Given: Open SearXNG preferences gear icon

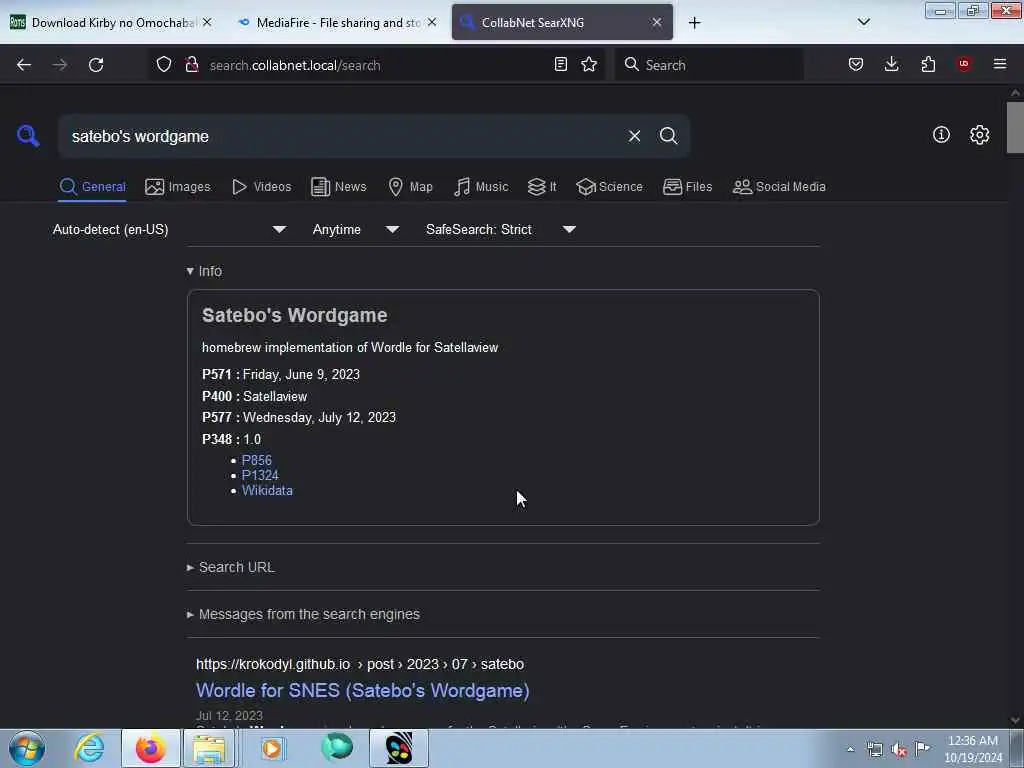Looking at the screenshot, I should pyautogui.click(x=979, y=135).
